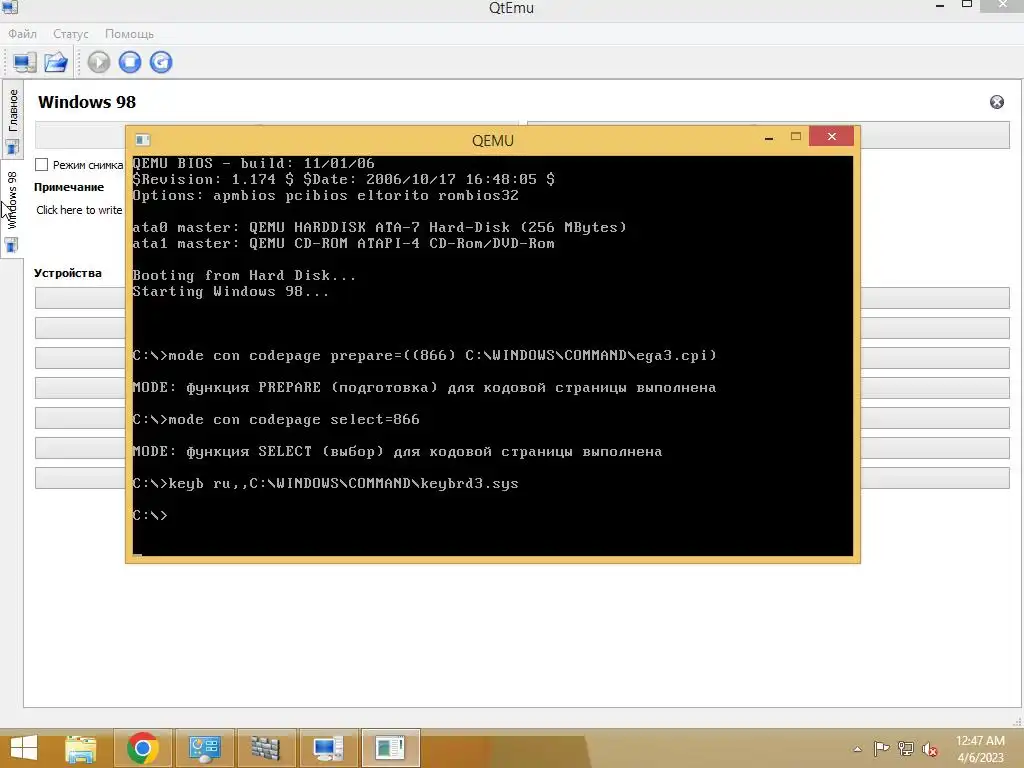Click the brick wall taskbar icon
Image resolution: width=1024 pixels, height=768 pixels.
[265, 748]
